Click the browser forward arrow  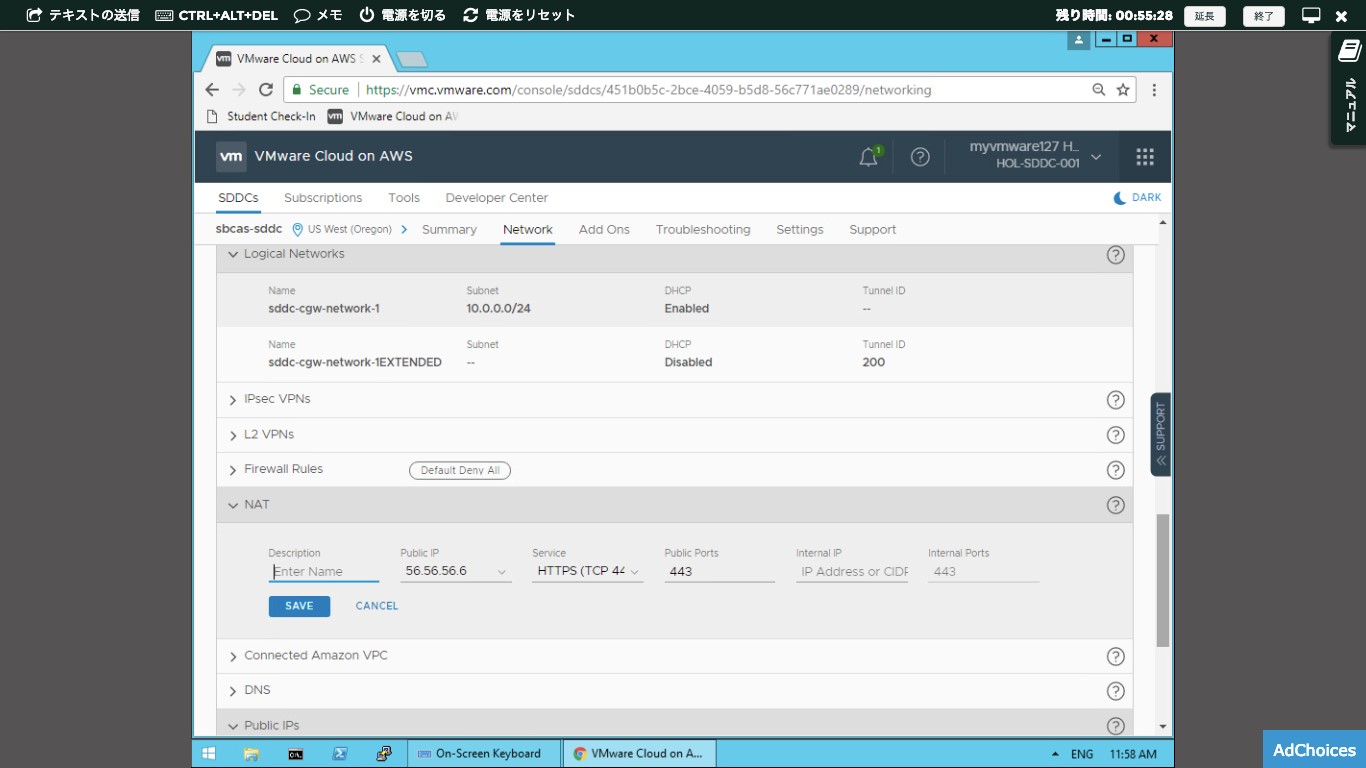[x=239, y=90]
